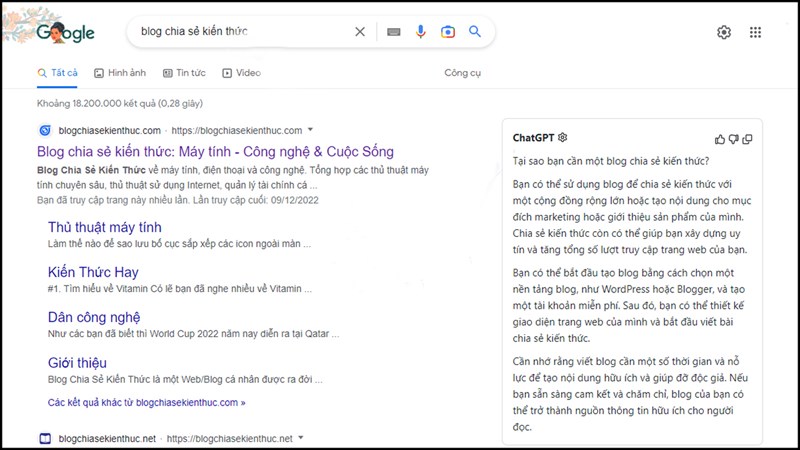Switch to the Video tab
The height and width of the screenshot is (450, 800).
[x=241, y=73]
